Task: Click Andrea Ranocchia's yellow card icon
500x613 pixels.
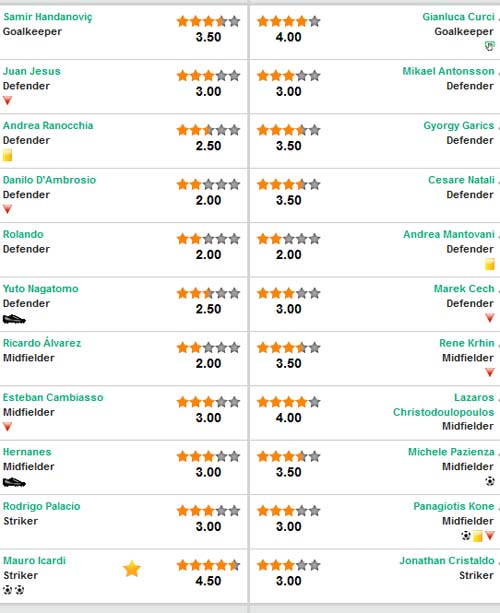Action: (7, 155)
